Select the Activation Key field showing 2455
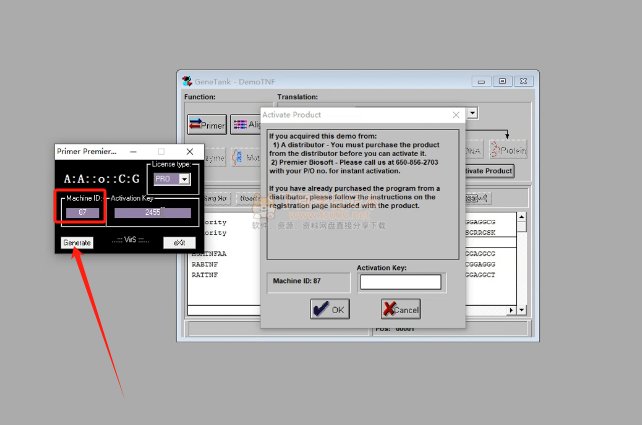 point(152,212)
